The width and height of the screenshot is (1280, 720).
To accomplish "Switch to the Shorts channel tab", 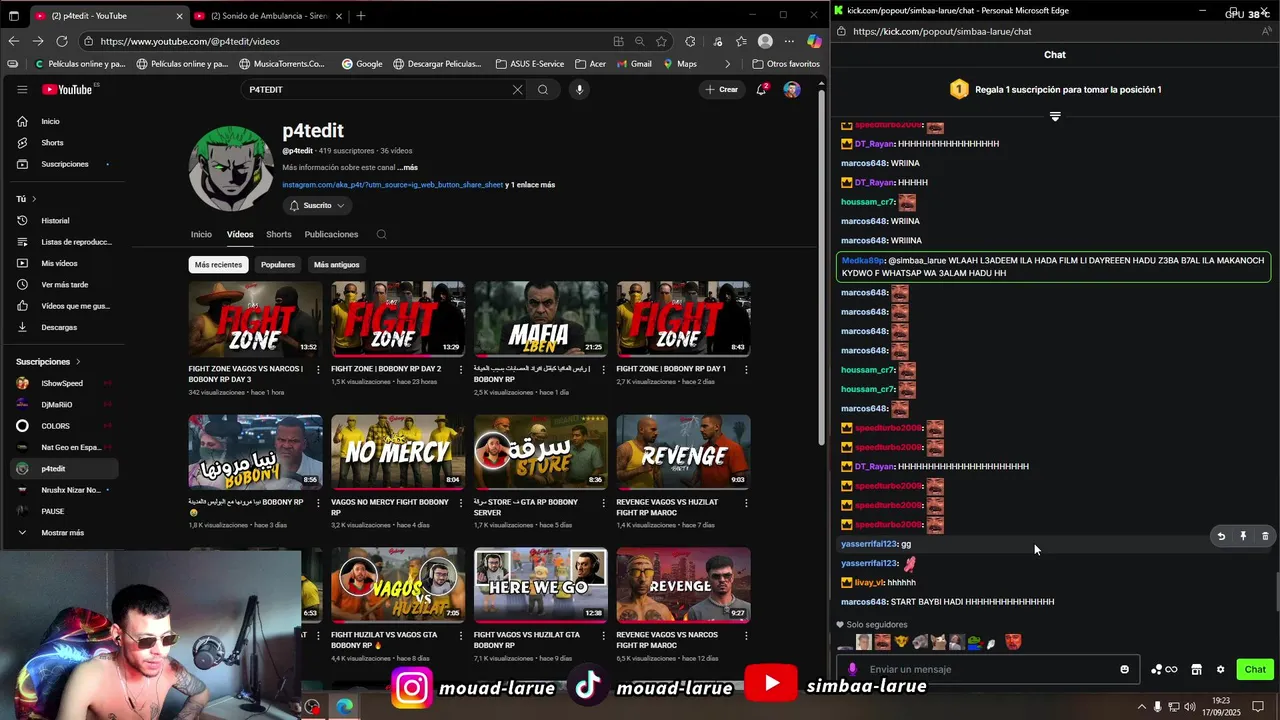I will pos(279,234).
